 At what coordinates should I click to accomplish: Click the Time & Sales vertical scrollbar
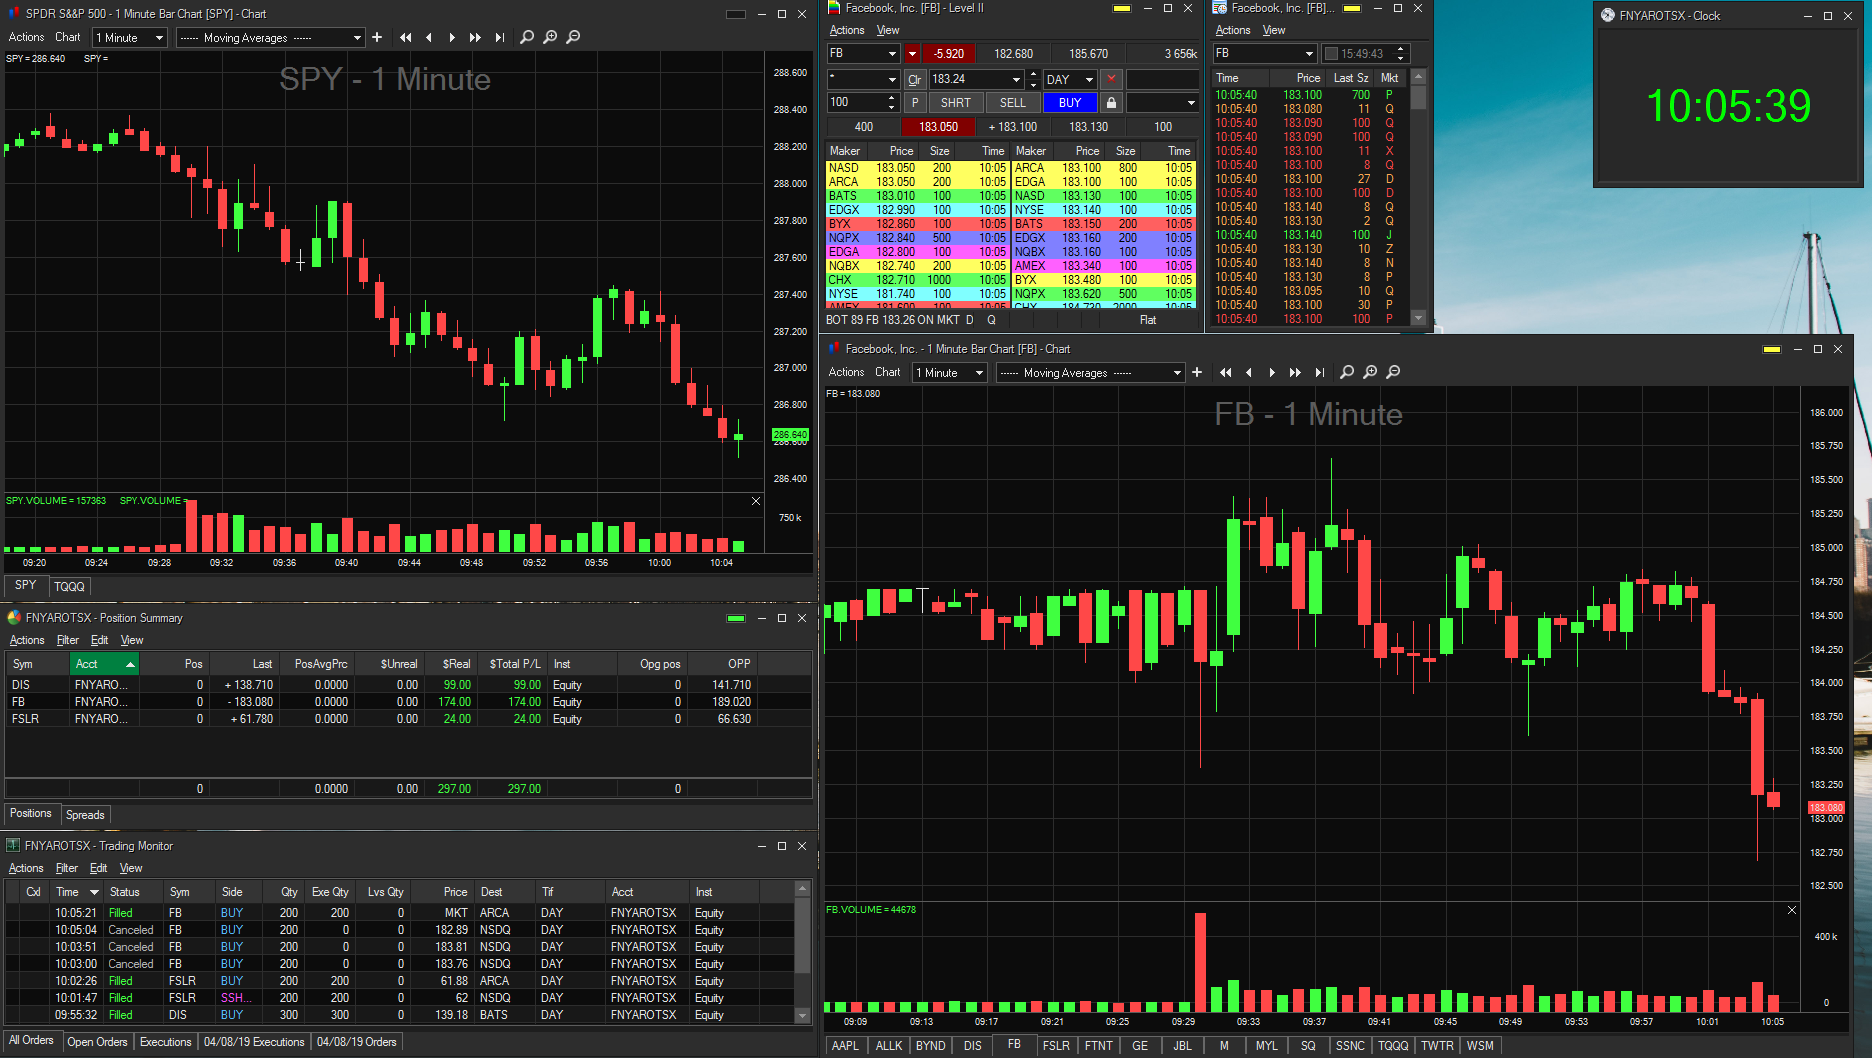tap(1418, 197)
